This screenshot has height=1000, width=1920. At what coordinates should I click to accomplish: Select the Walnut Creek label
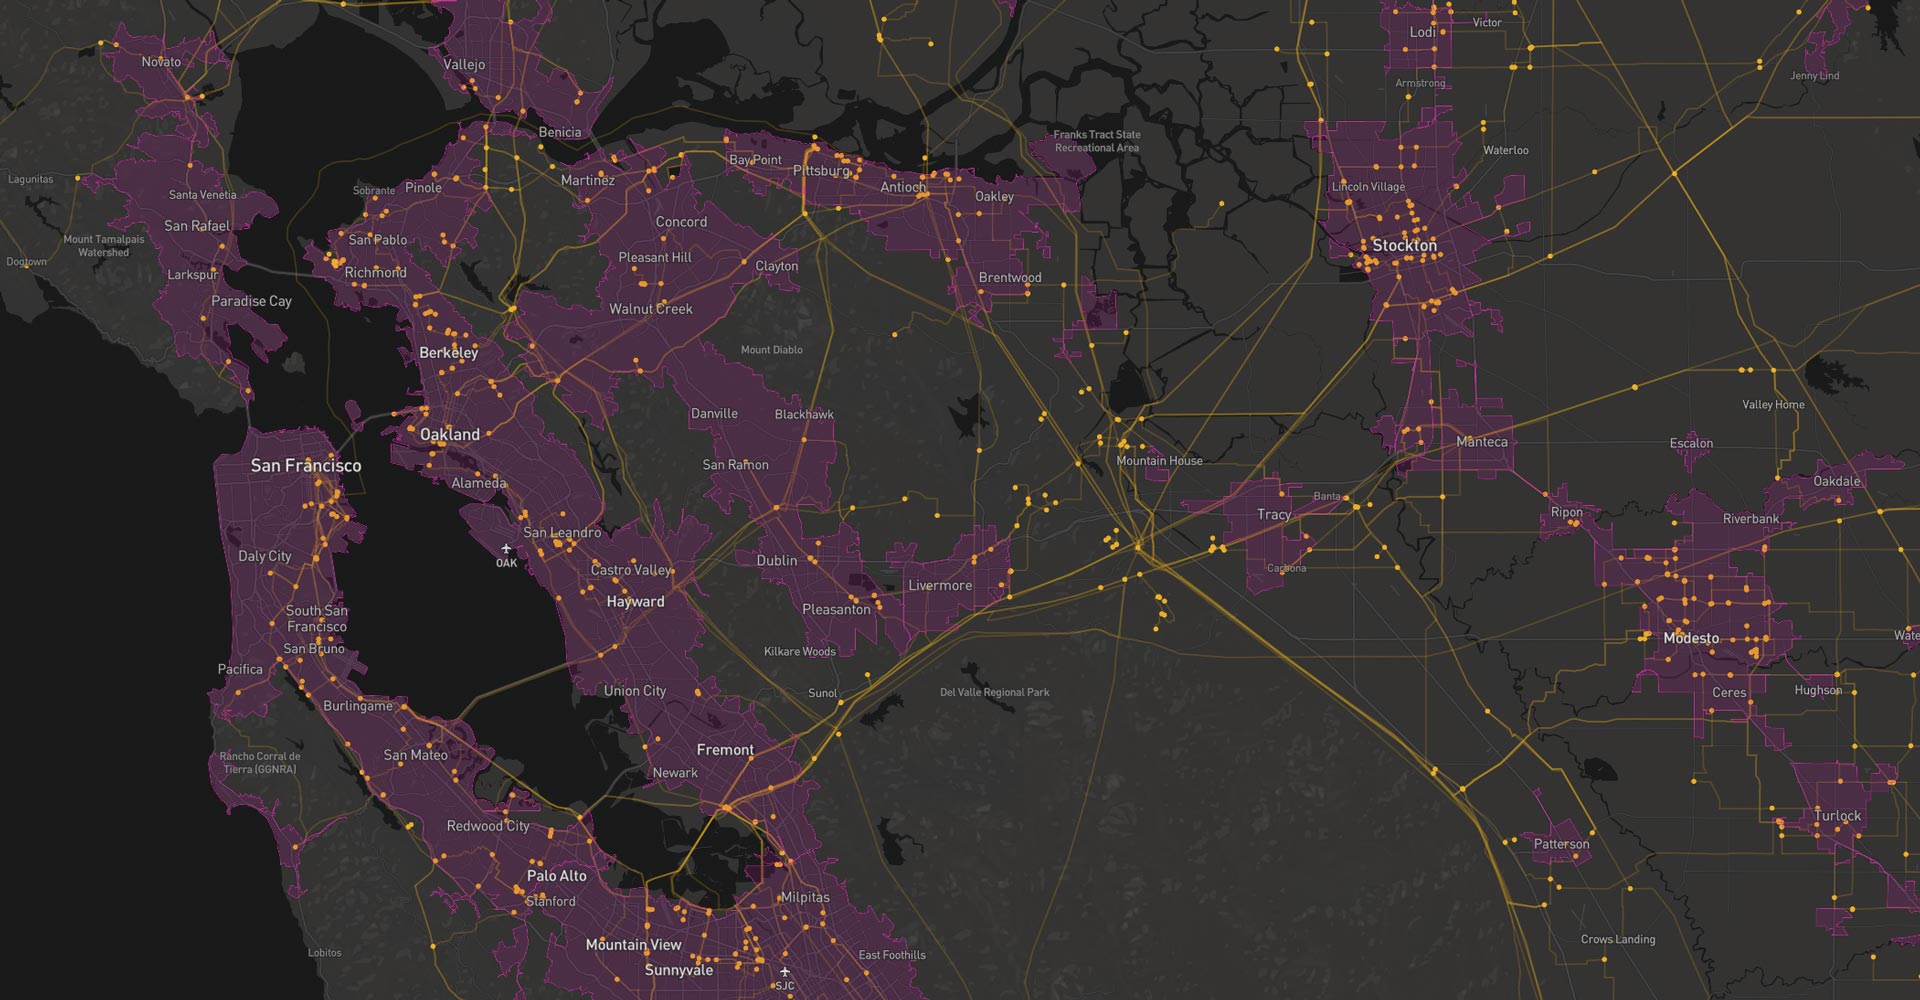tap(651, 310)
